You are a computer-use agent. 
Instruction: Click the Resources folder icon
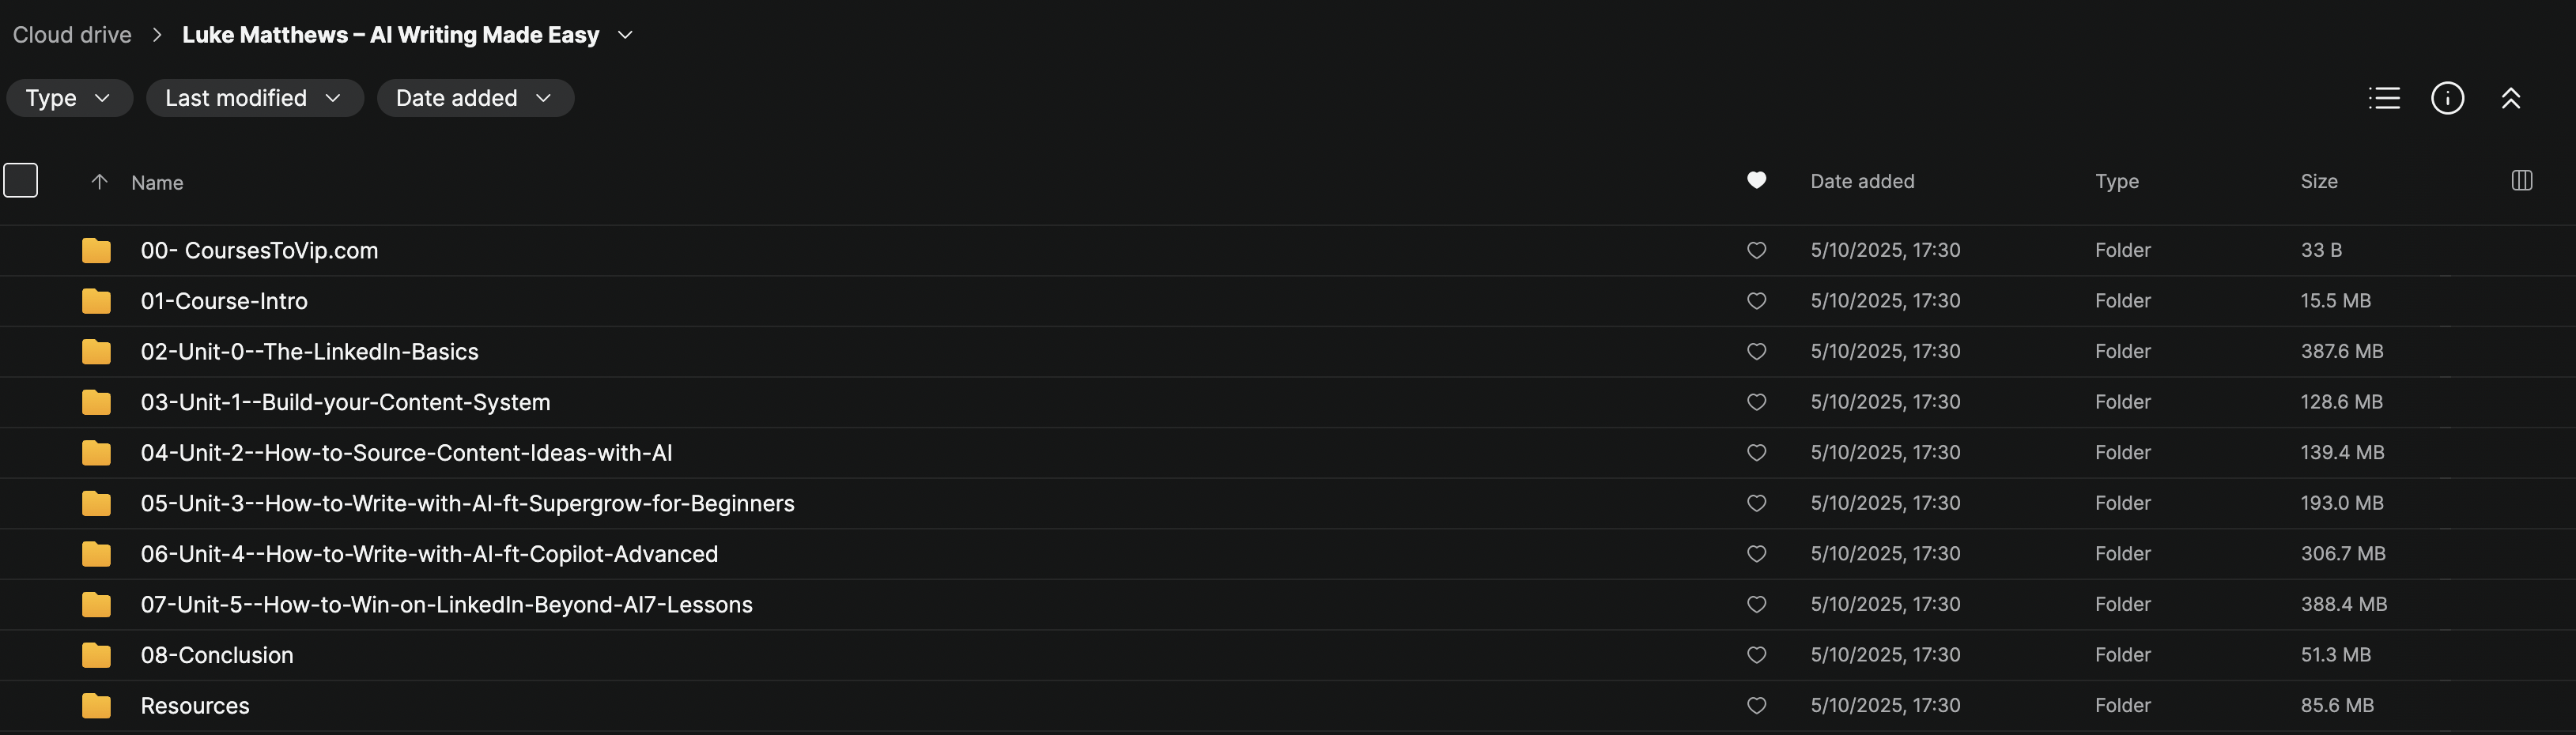click(x=96, y=706)
